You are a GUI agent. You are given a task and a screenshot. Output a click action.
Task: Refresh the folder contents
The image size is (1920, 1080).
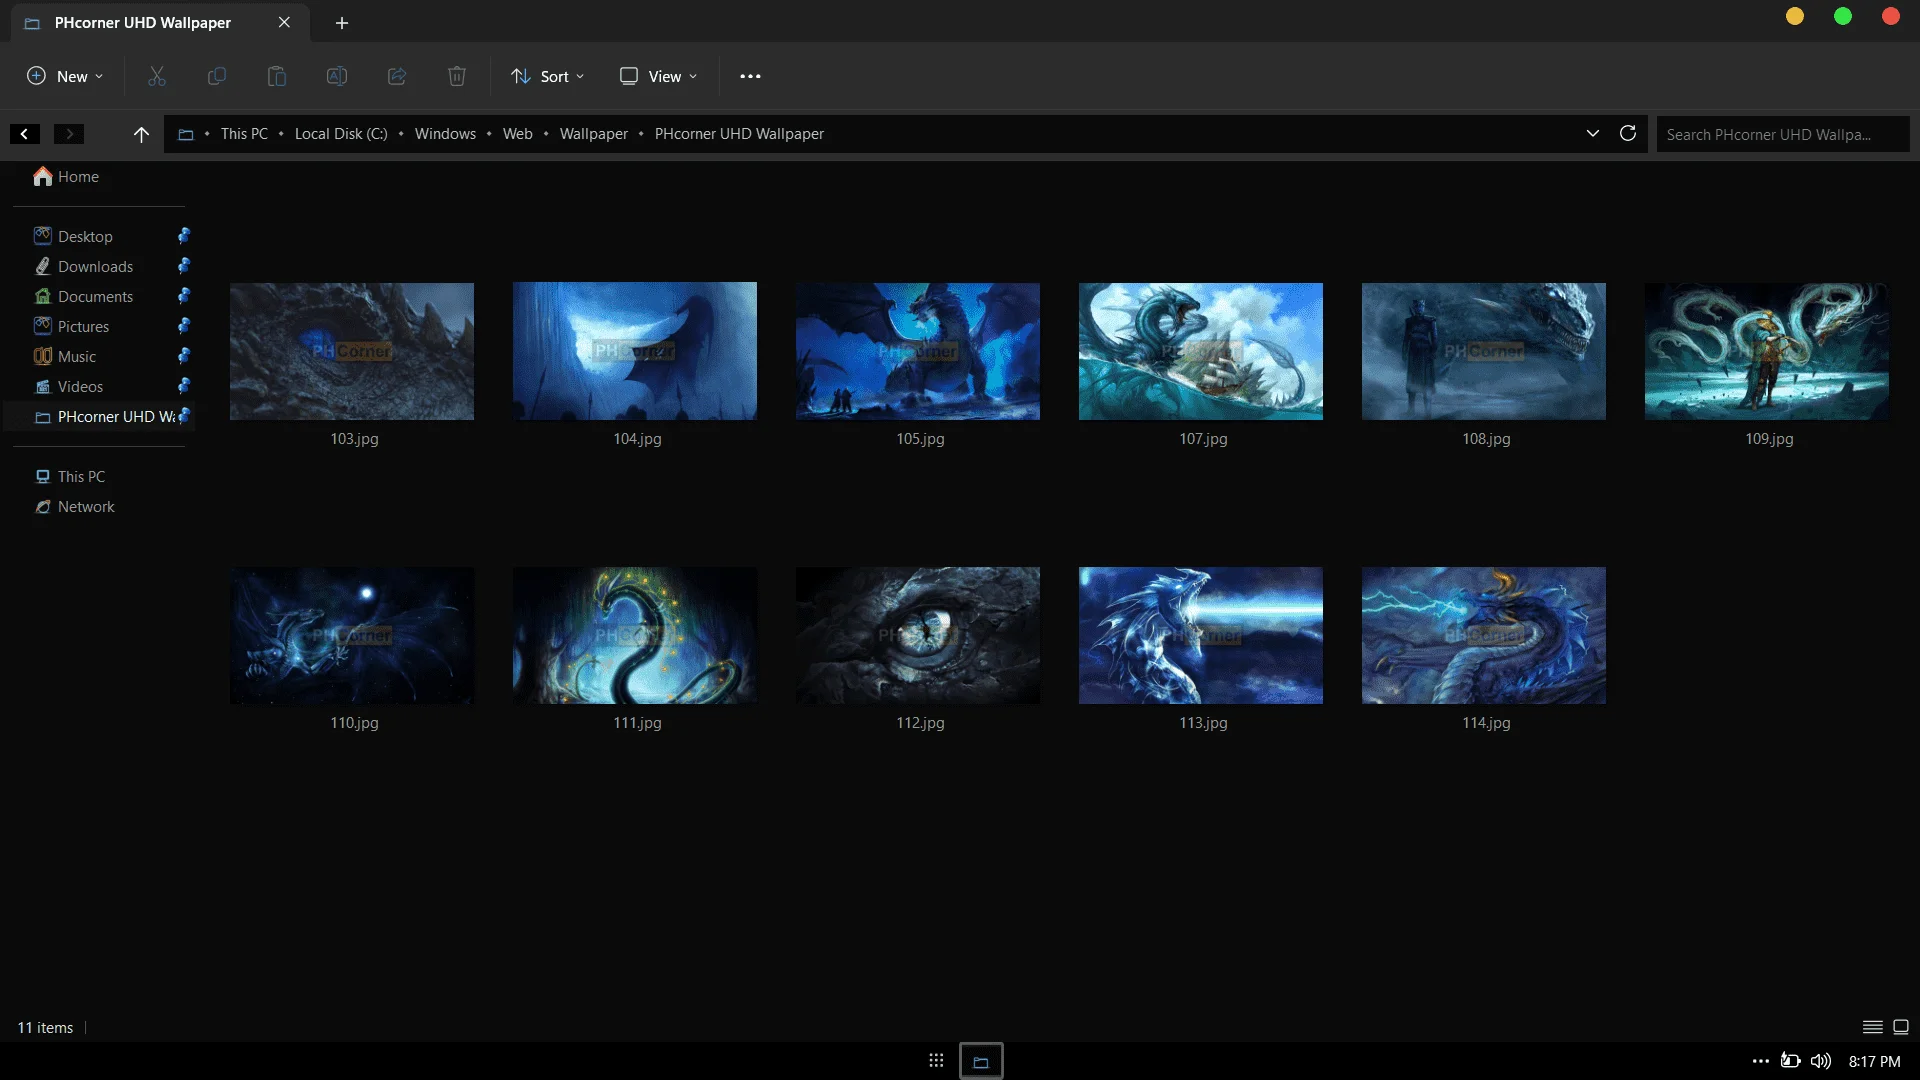[1628, 133]
